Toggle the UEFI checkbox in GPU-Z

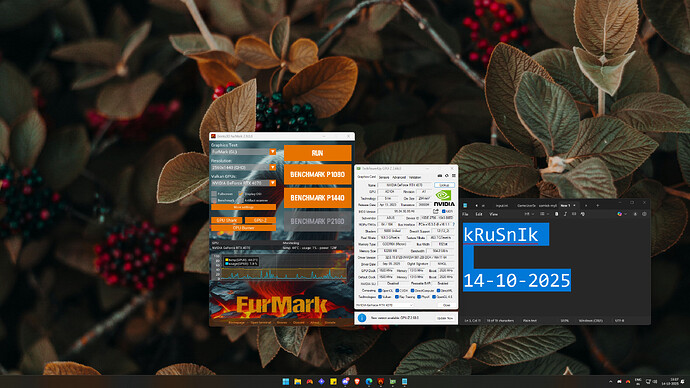point(444,212)
